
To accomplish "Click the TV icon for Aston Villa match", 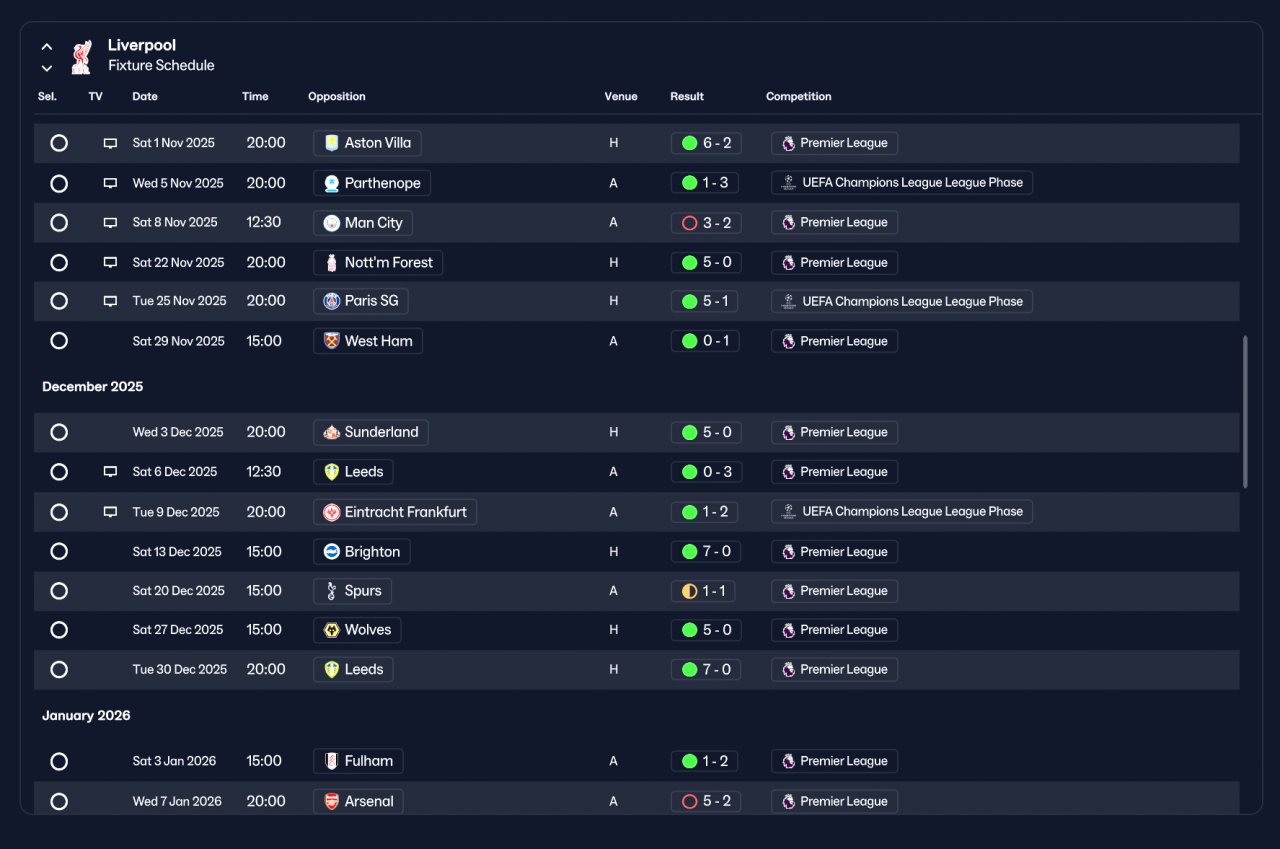I will pos(110,143).
